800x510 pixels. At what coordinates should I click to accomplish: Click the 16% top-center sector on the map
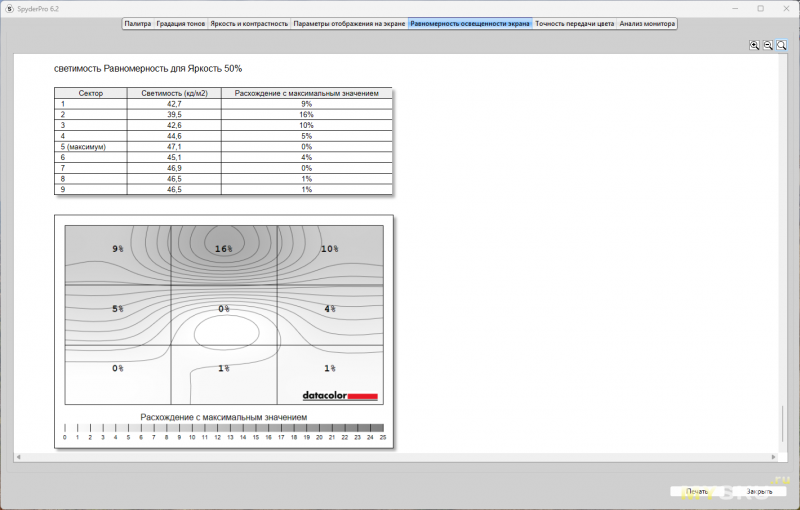223,248
